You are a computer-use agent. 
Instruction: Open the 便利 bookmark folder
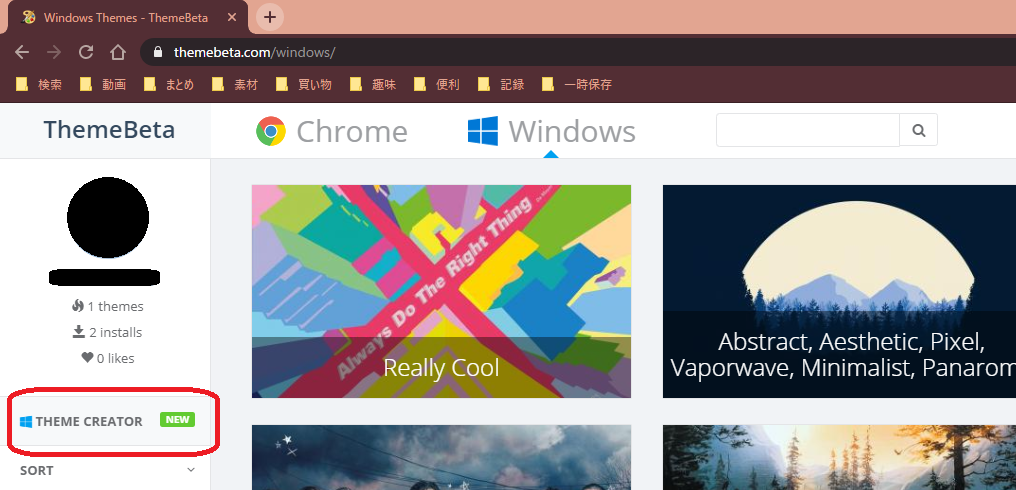click(437, 84)
